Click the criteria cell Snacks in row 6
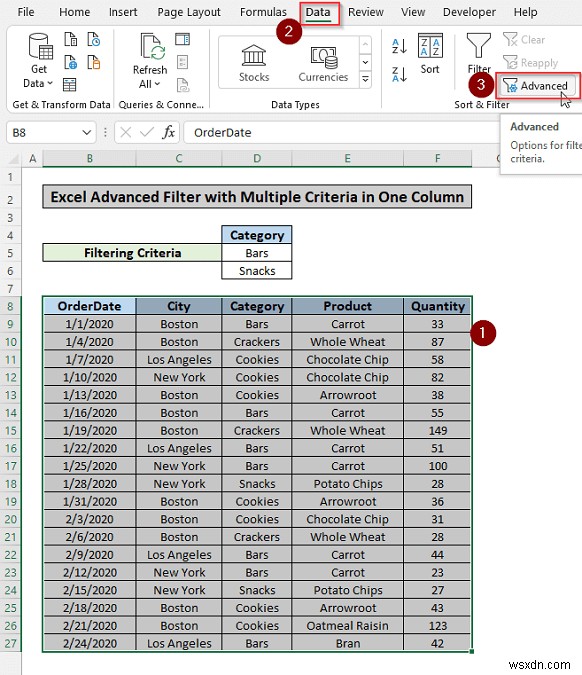This screenshot has height=675, width=582. (257, 271)
